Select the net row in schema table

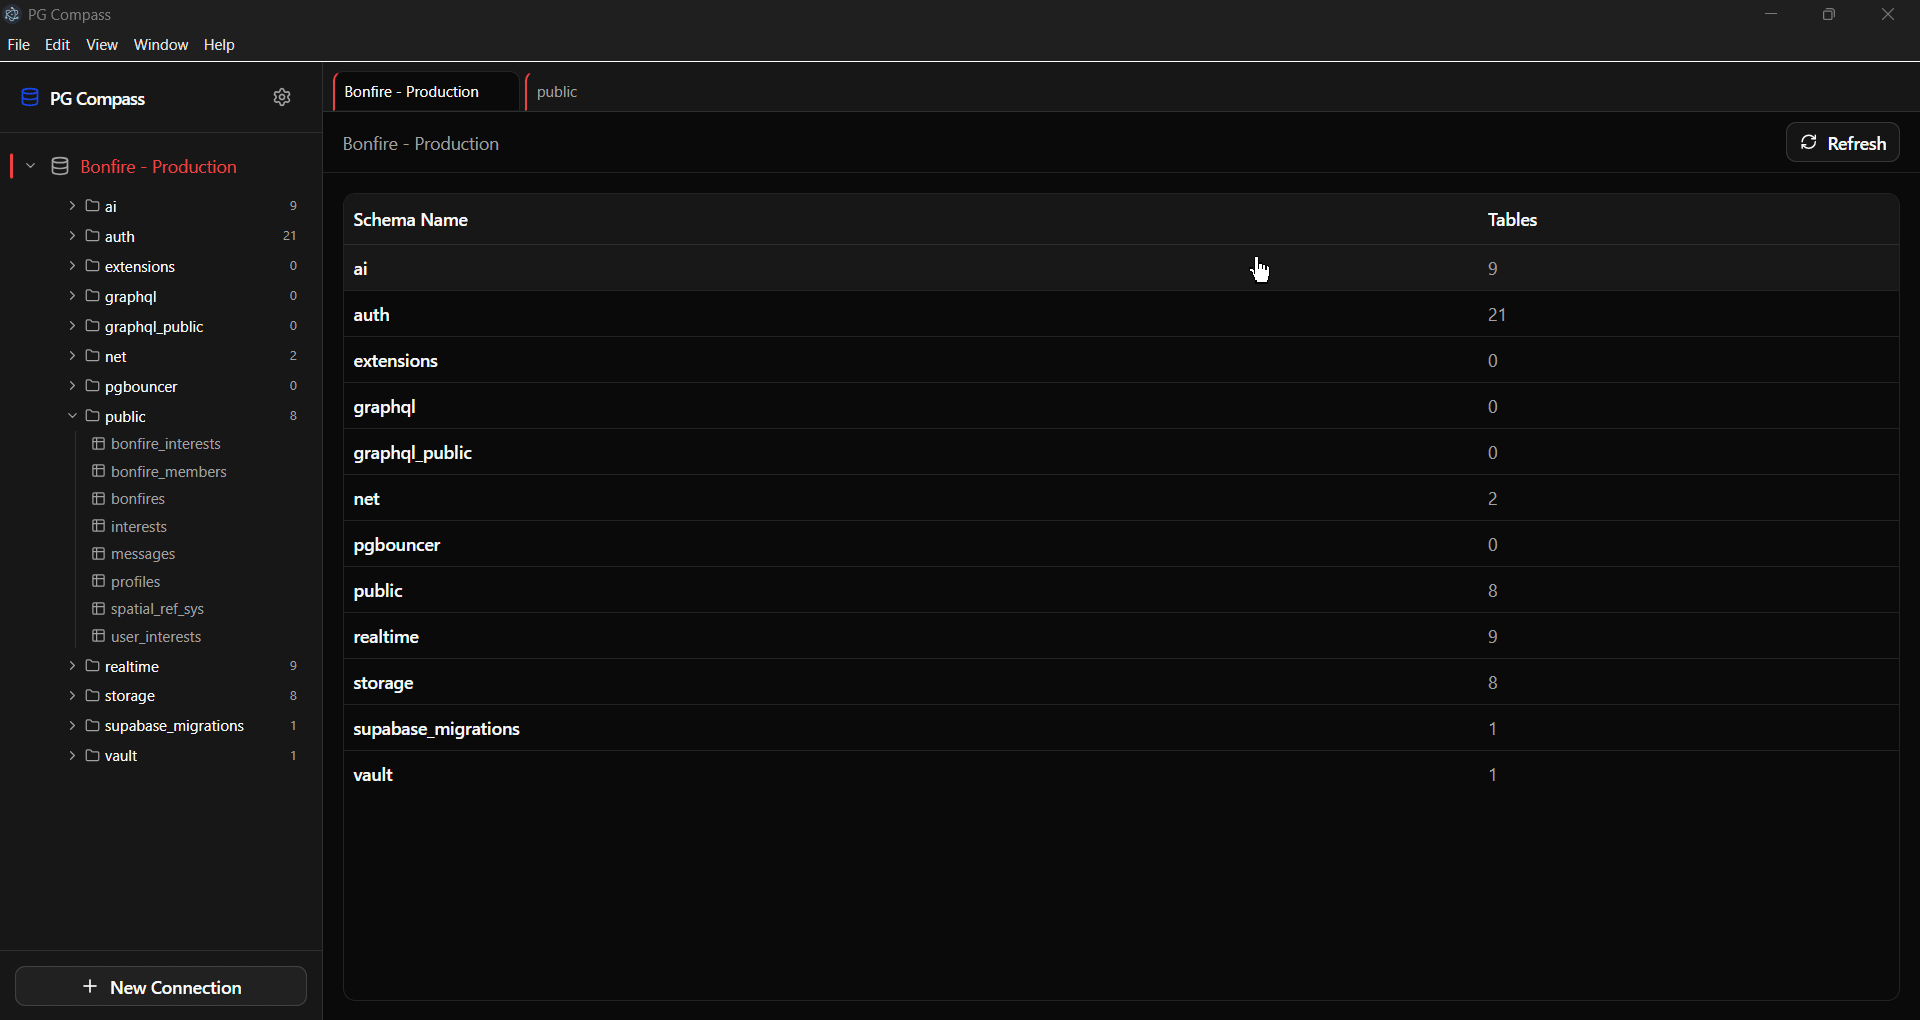[1121, 499]
